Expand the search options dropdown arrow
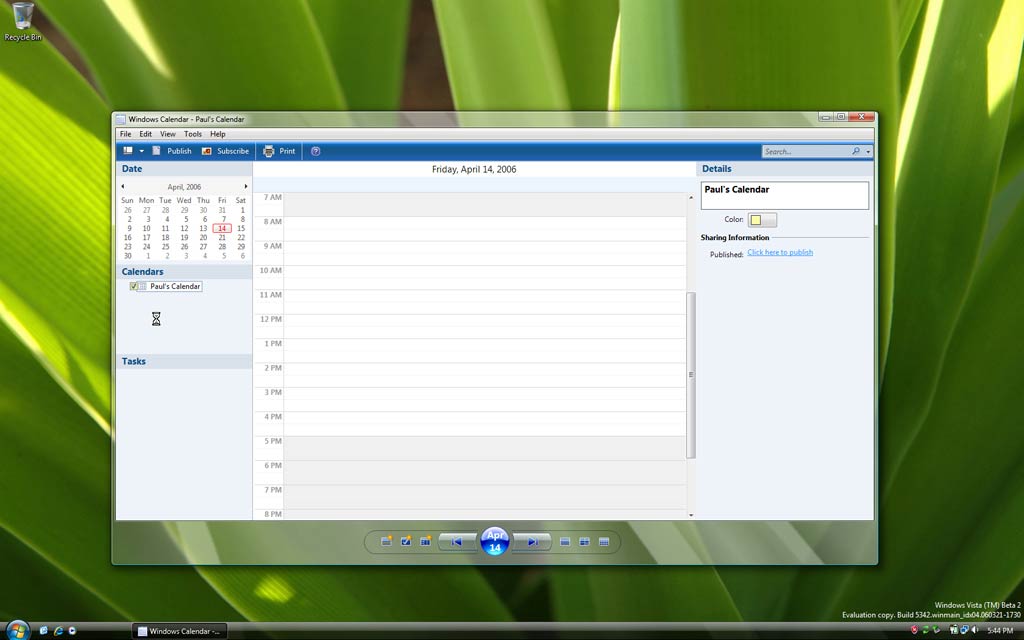The image size is (1024, 640). pyautogui.click(x=868, y=152)
